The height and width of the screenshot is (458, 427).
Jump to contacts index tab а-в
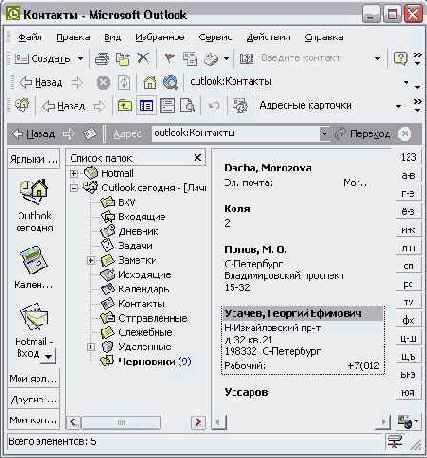[x=408, y=175]
